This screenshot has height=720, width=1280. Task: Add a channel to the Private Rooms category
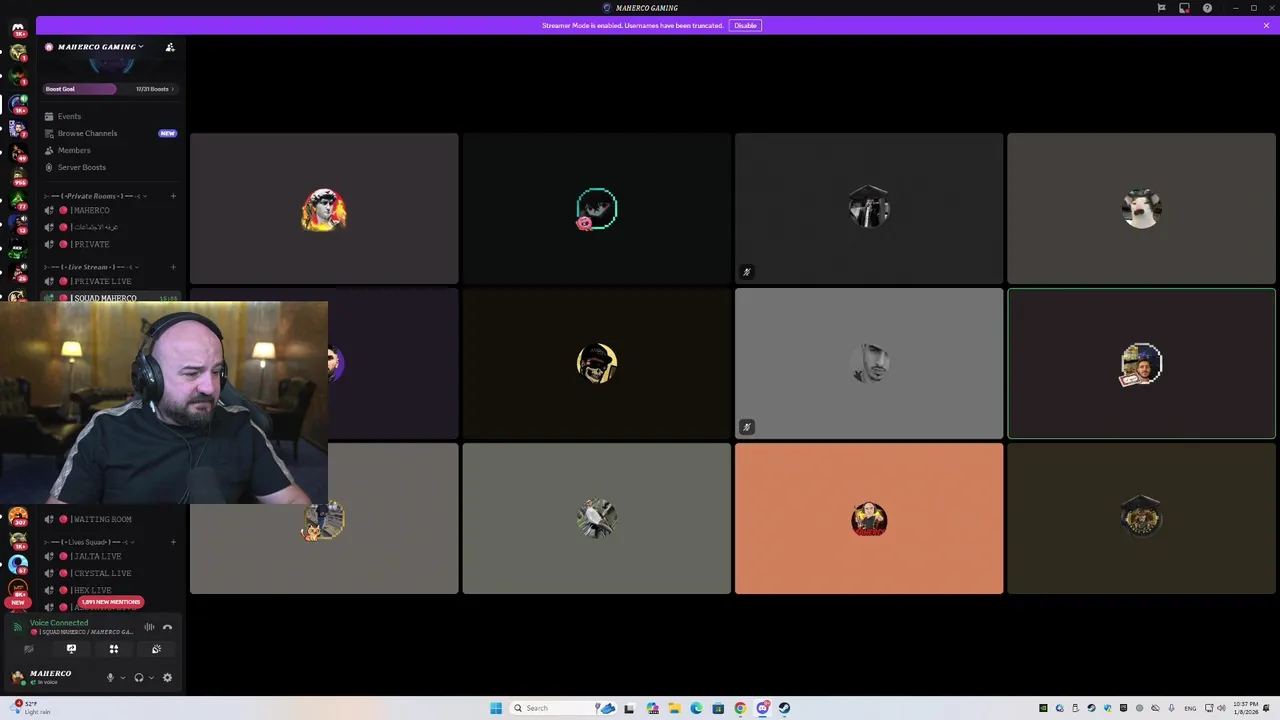click(173, 196)
